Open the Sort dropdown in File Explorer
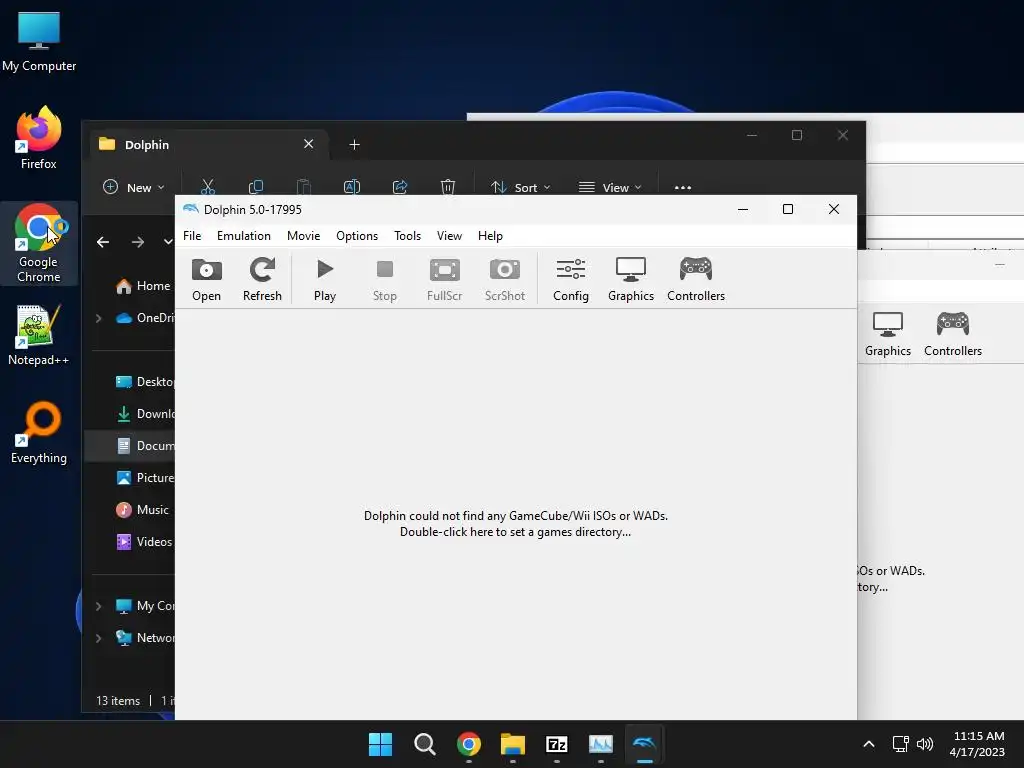Viewport: 1024px width, 768px height. pos(520,187)
